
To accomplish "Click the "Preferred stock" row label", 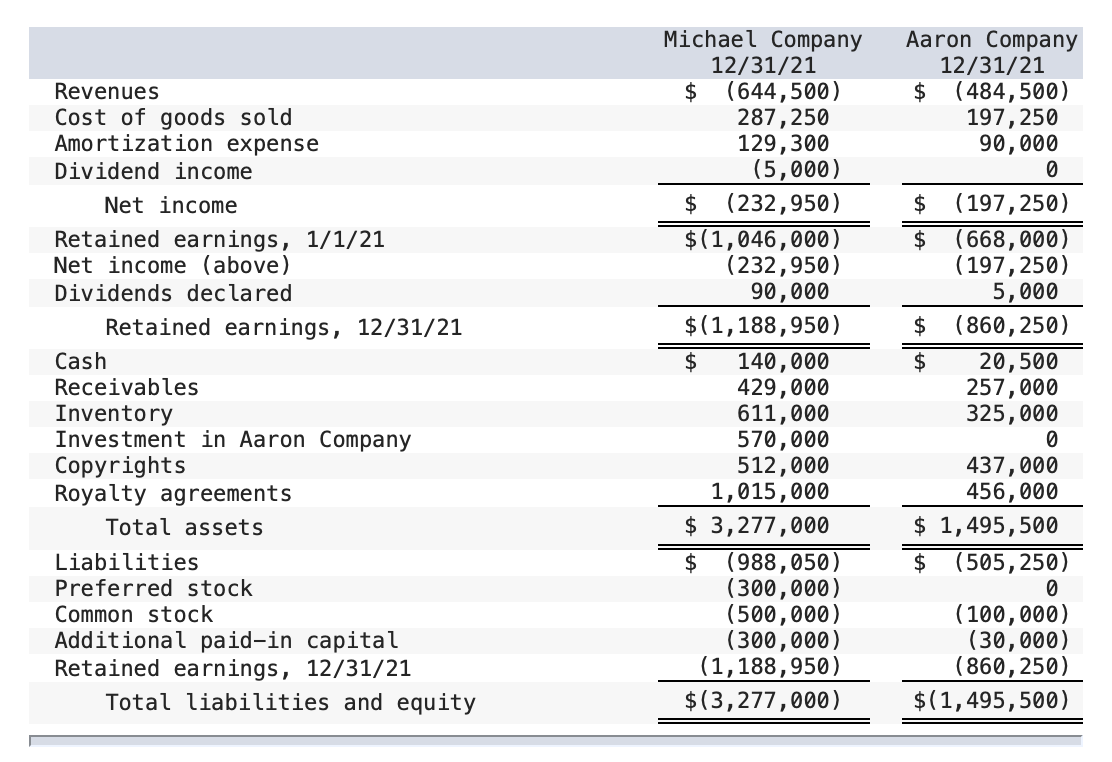I will (153, 589).
